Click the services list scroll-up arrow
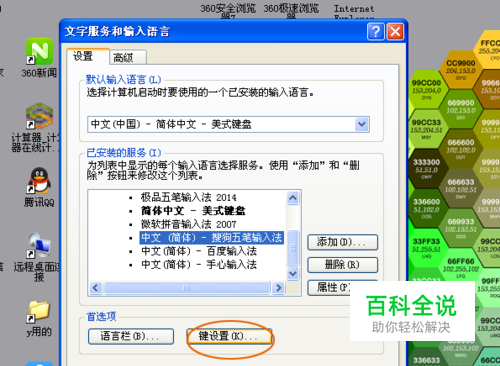The width and height of the screenshot is (500, 366). pyautogui.click(x=293, y=198)
